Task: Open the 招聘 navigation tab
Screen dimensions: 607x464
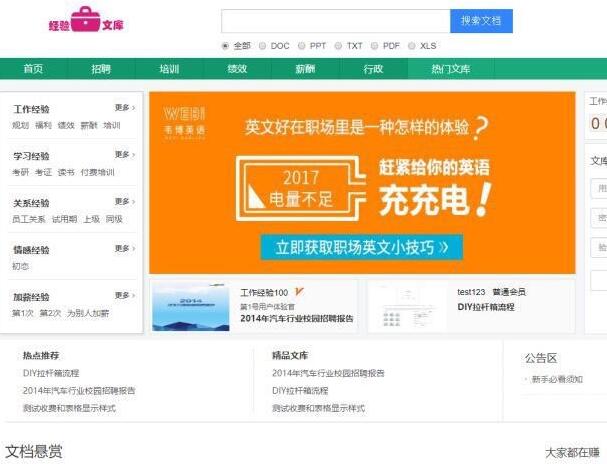Action: pos(101,69)
